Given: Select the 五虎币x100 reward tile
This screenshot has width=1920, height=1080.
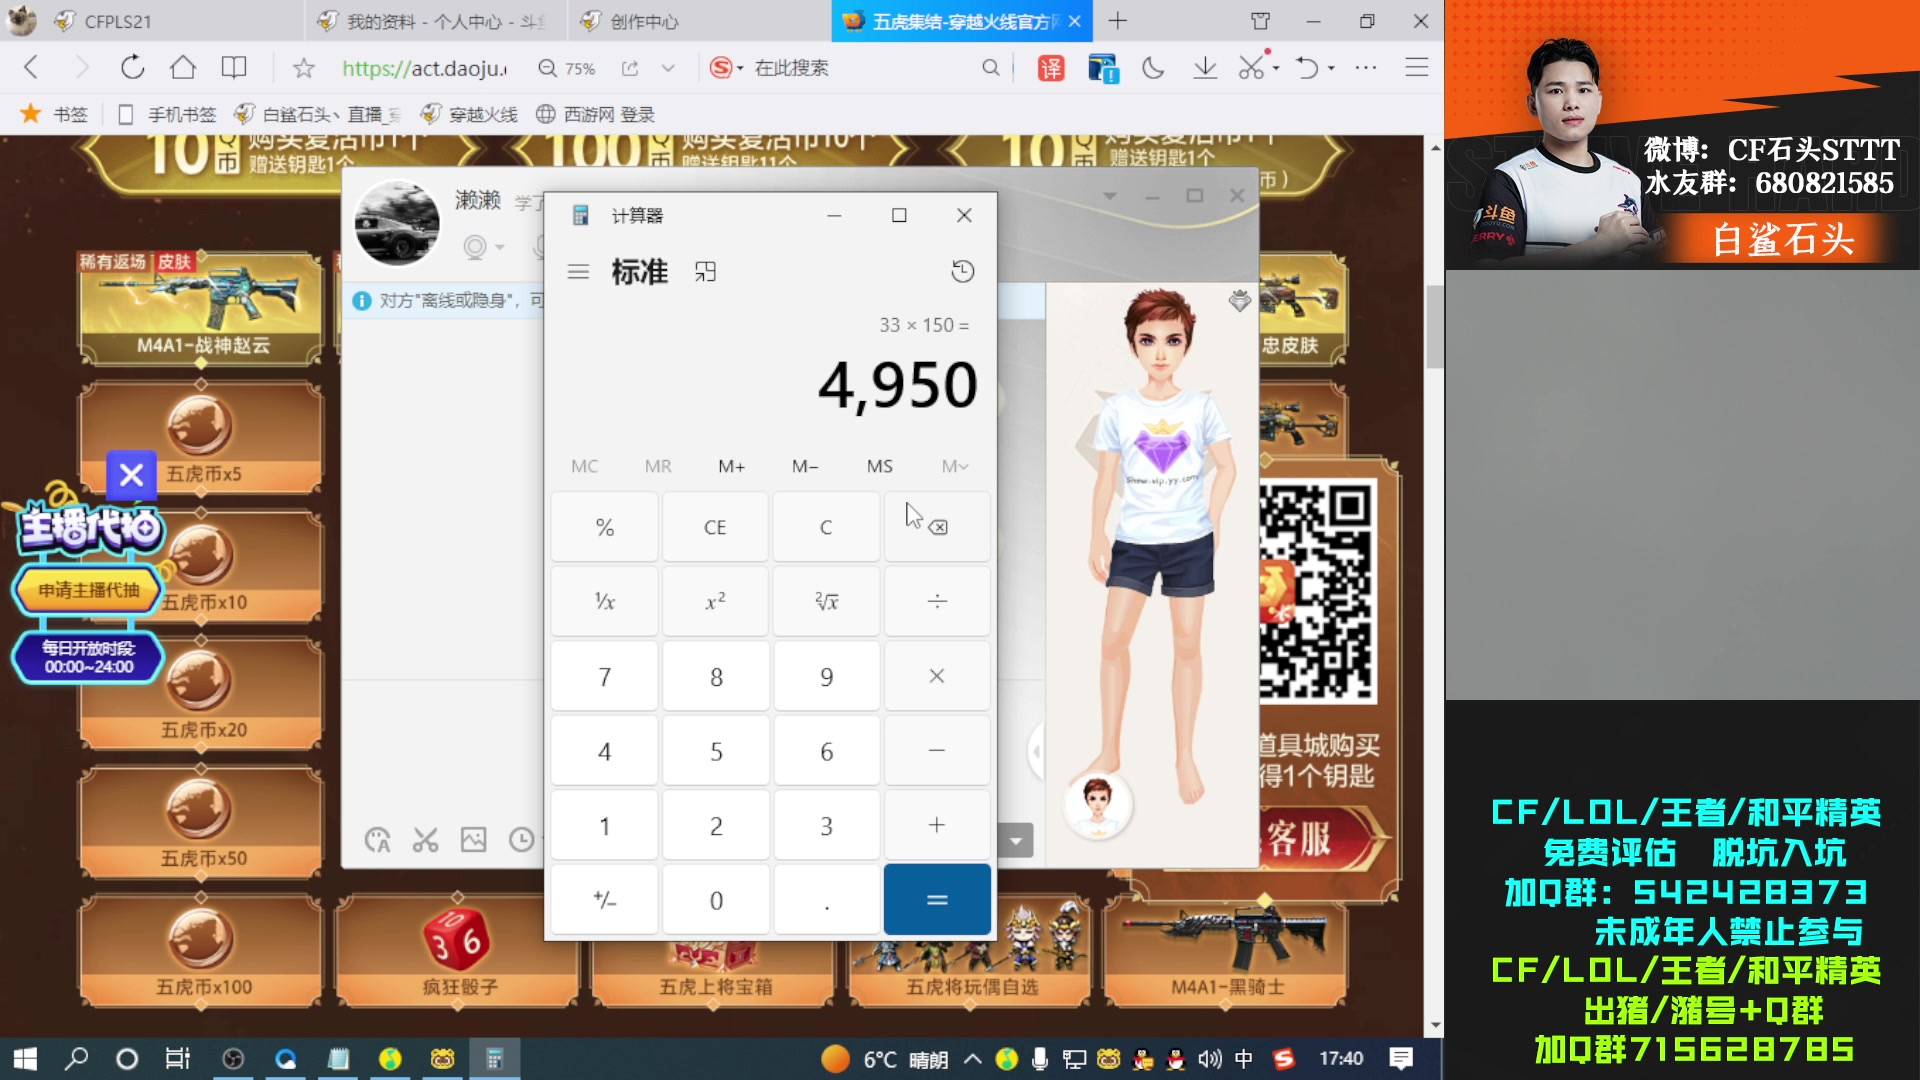Looking at the screenshot, I should (x=201, y=950).
